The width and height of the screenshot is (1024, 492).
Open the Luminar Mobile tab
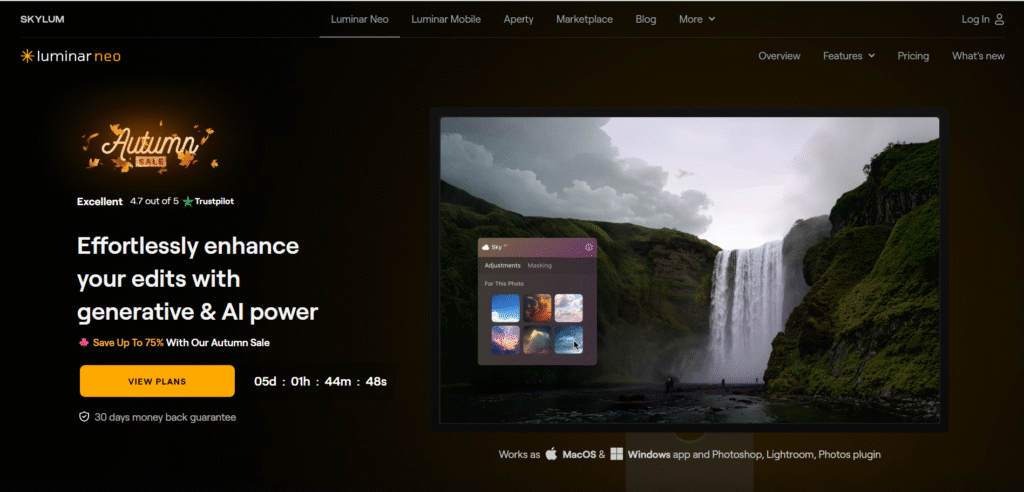(446, 19)
